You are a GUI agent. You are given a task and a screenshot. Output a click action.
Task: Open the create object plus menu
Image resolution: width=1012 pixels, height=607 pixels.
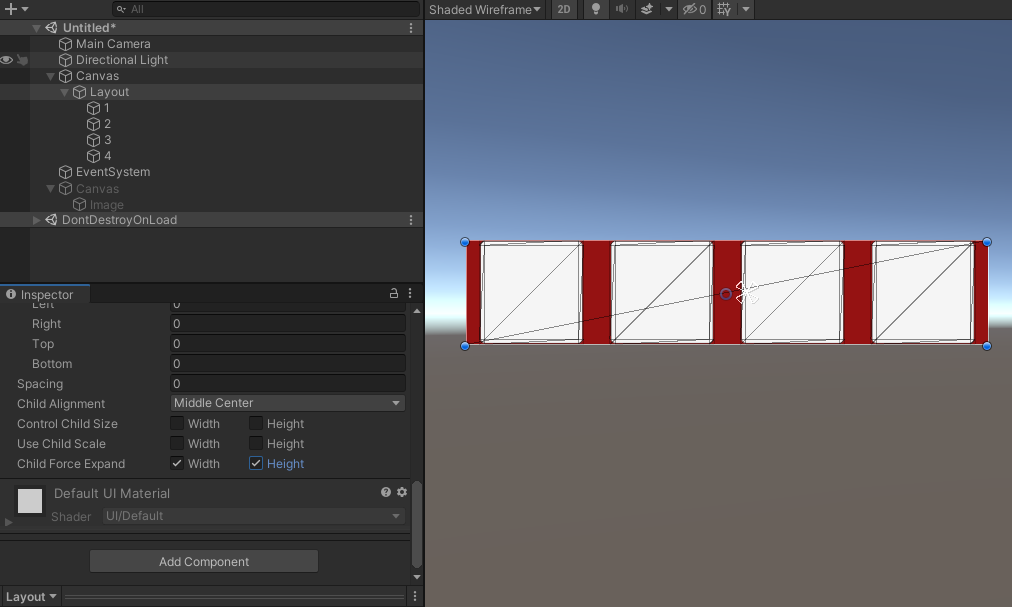pos(16,9)
